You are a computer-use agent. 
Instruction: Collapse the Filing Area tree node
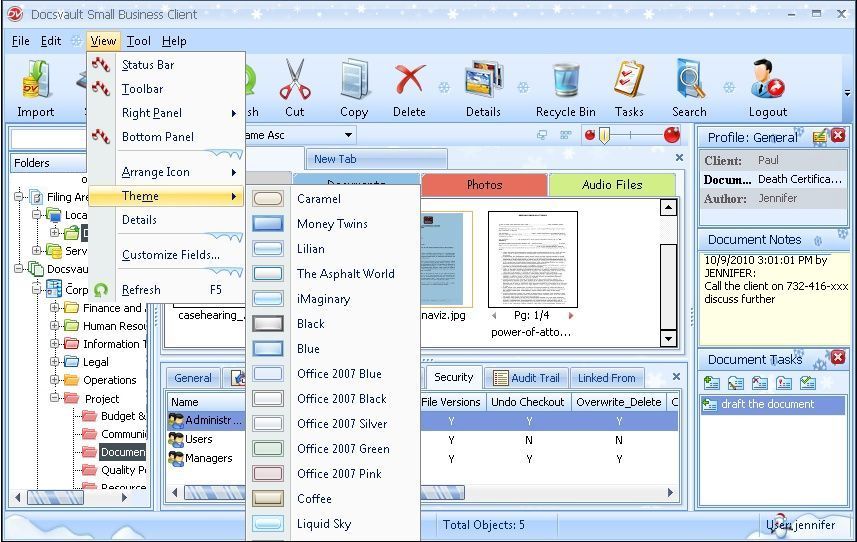click(x=19, y=197)
